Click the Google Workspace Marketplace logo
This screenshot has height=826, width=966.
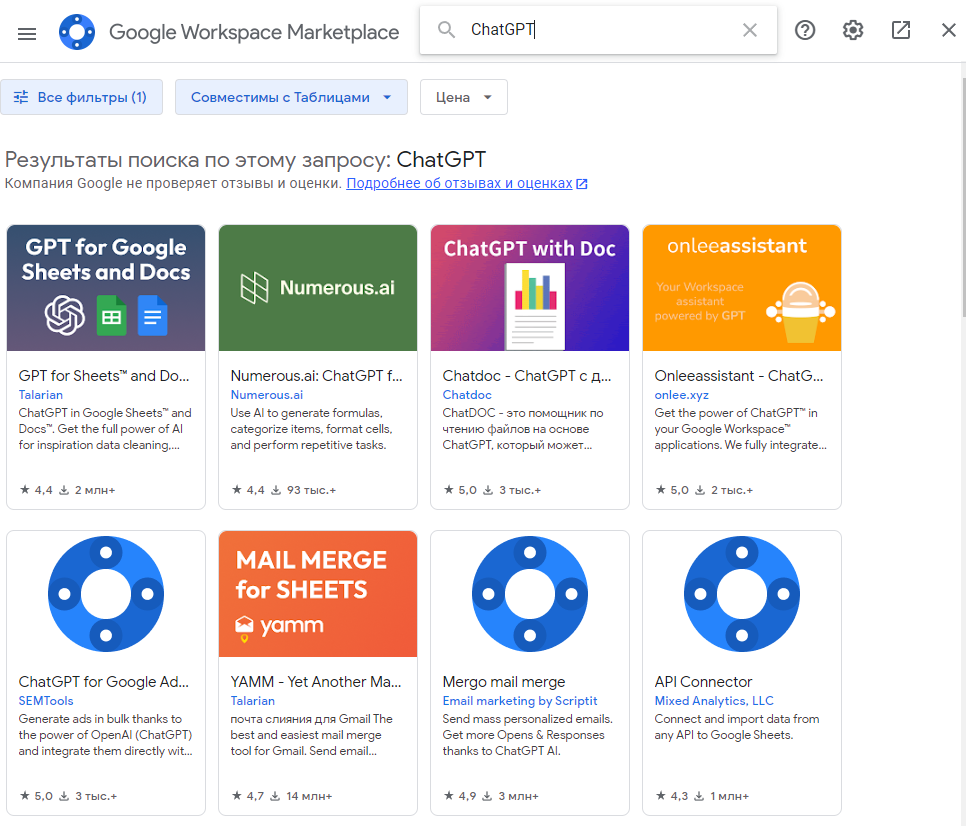point(77,32)
